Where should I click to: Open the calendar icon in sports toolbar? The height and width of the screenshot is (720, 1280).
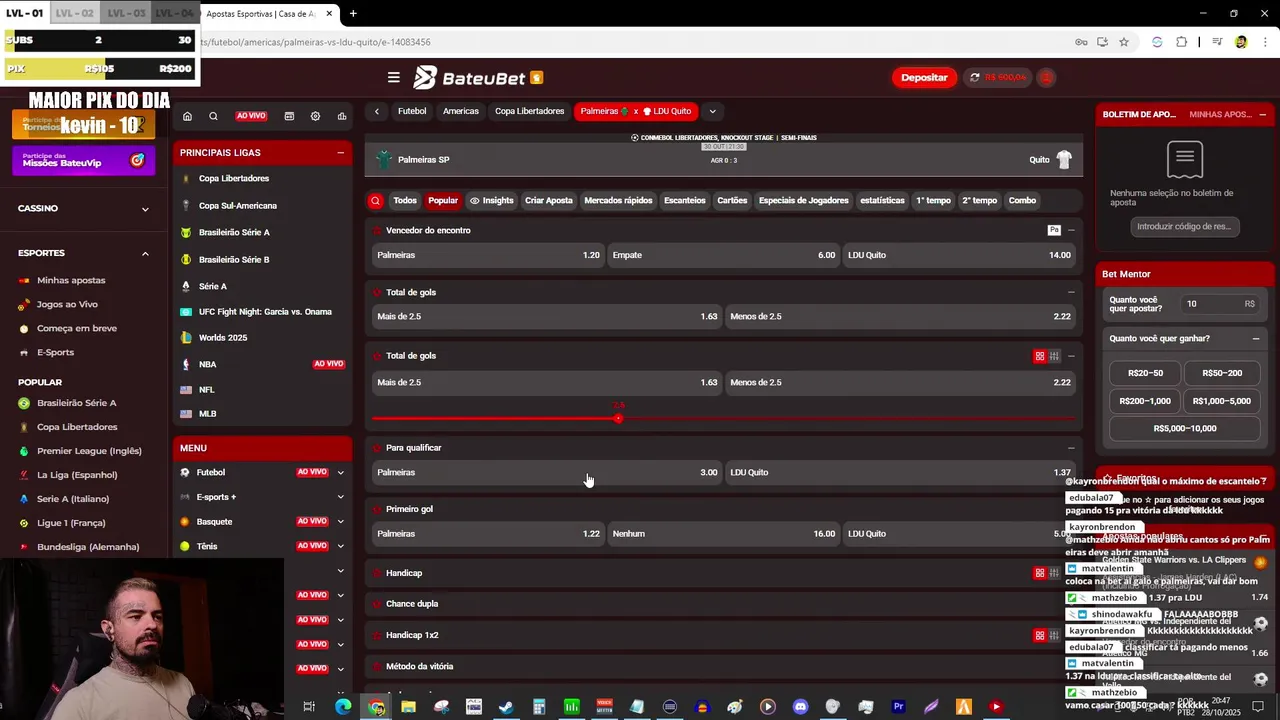[289, 116]
